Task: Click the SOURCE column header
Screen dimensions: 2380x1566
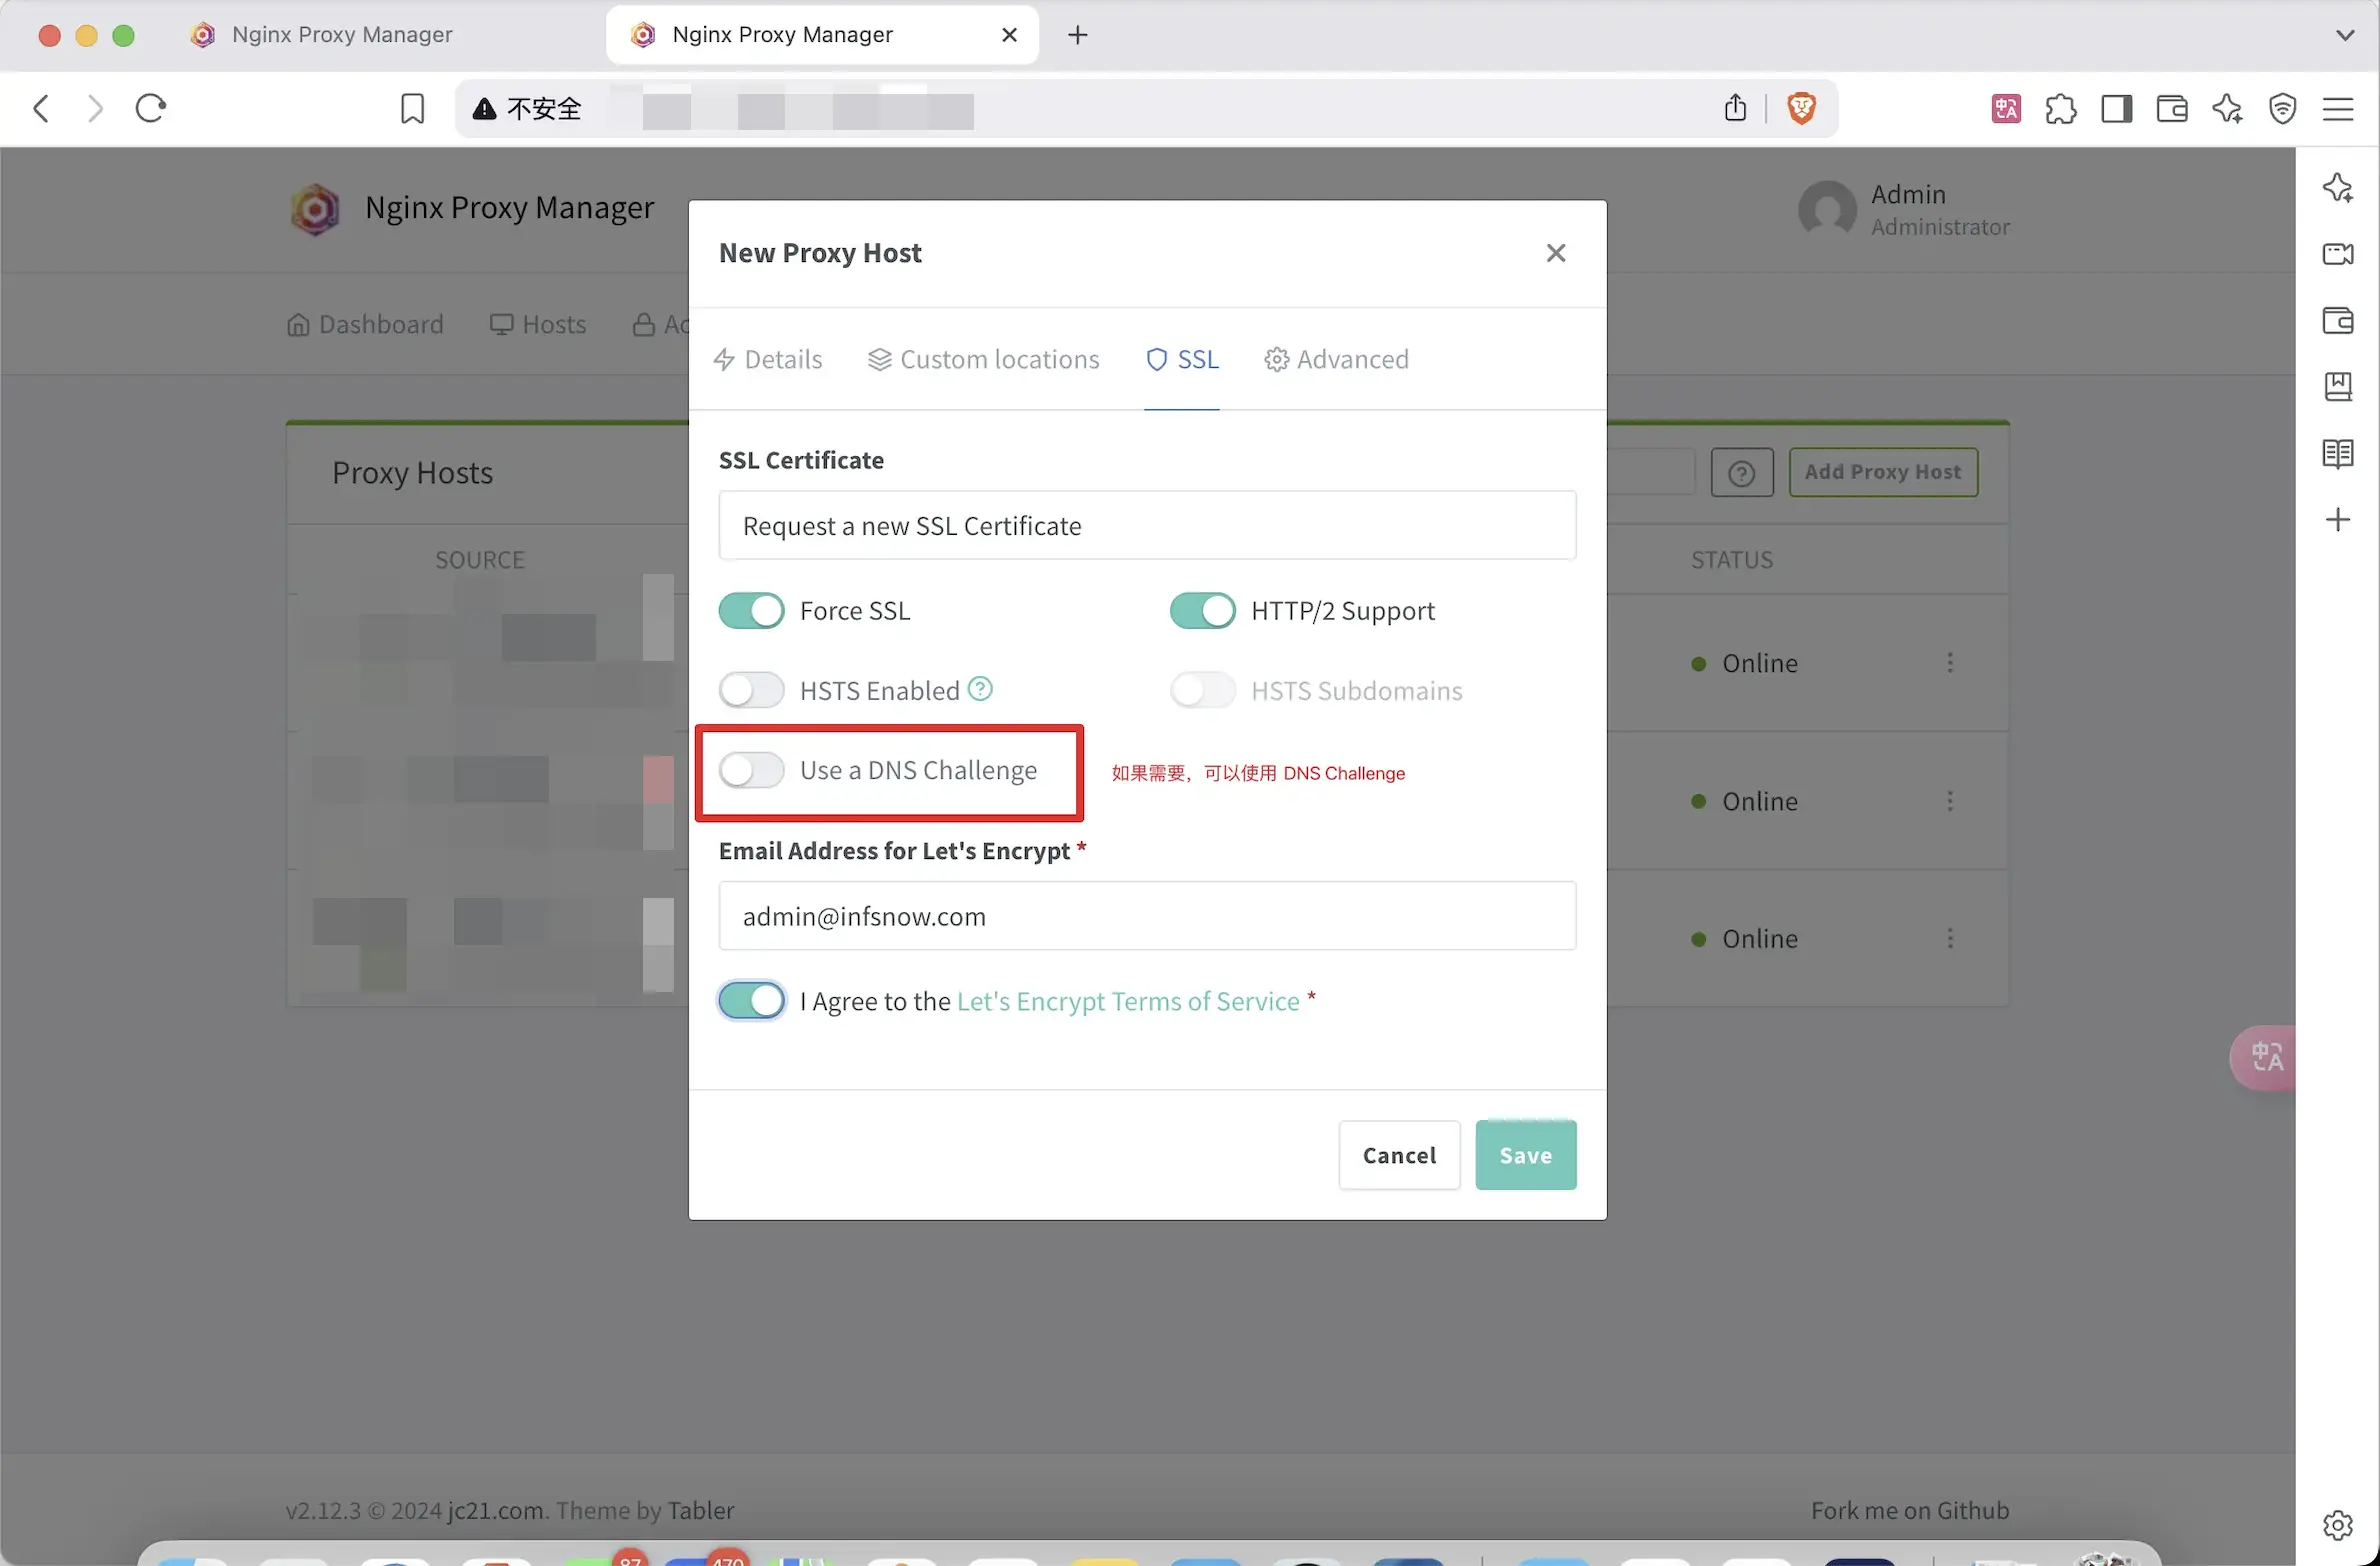Action: click(479, 560)
